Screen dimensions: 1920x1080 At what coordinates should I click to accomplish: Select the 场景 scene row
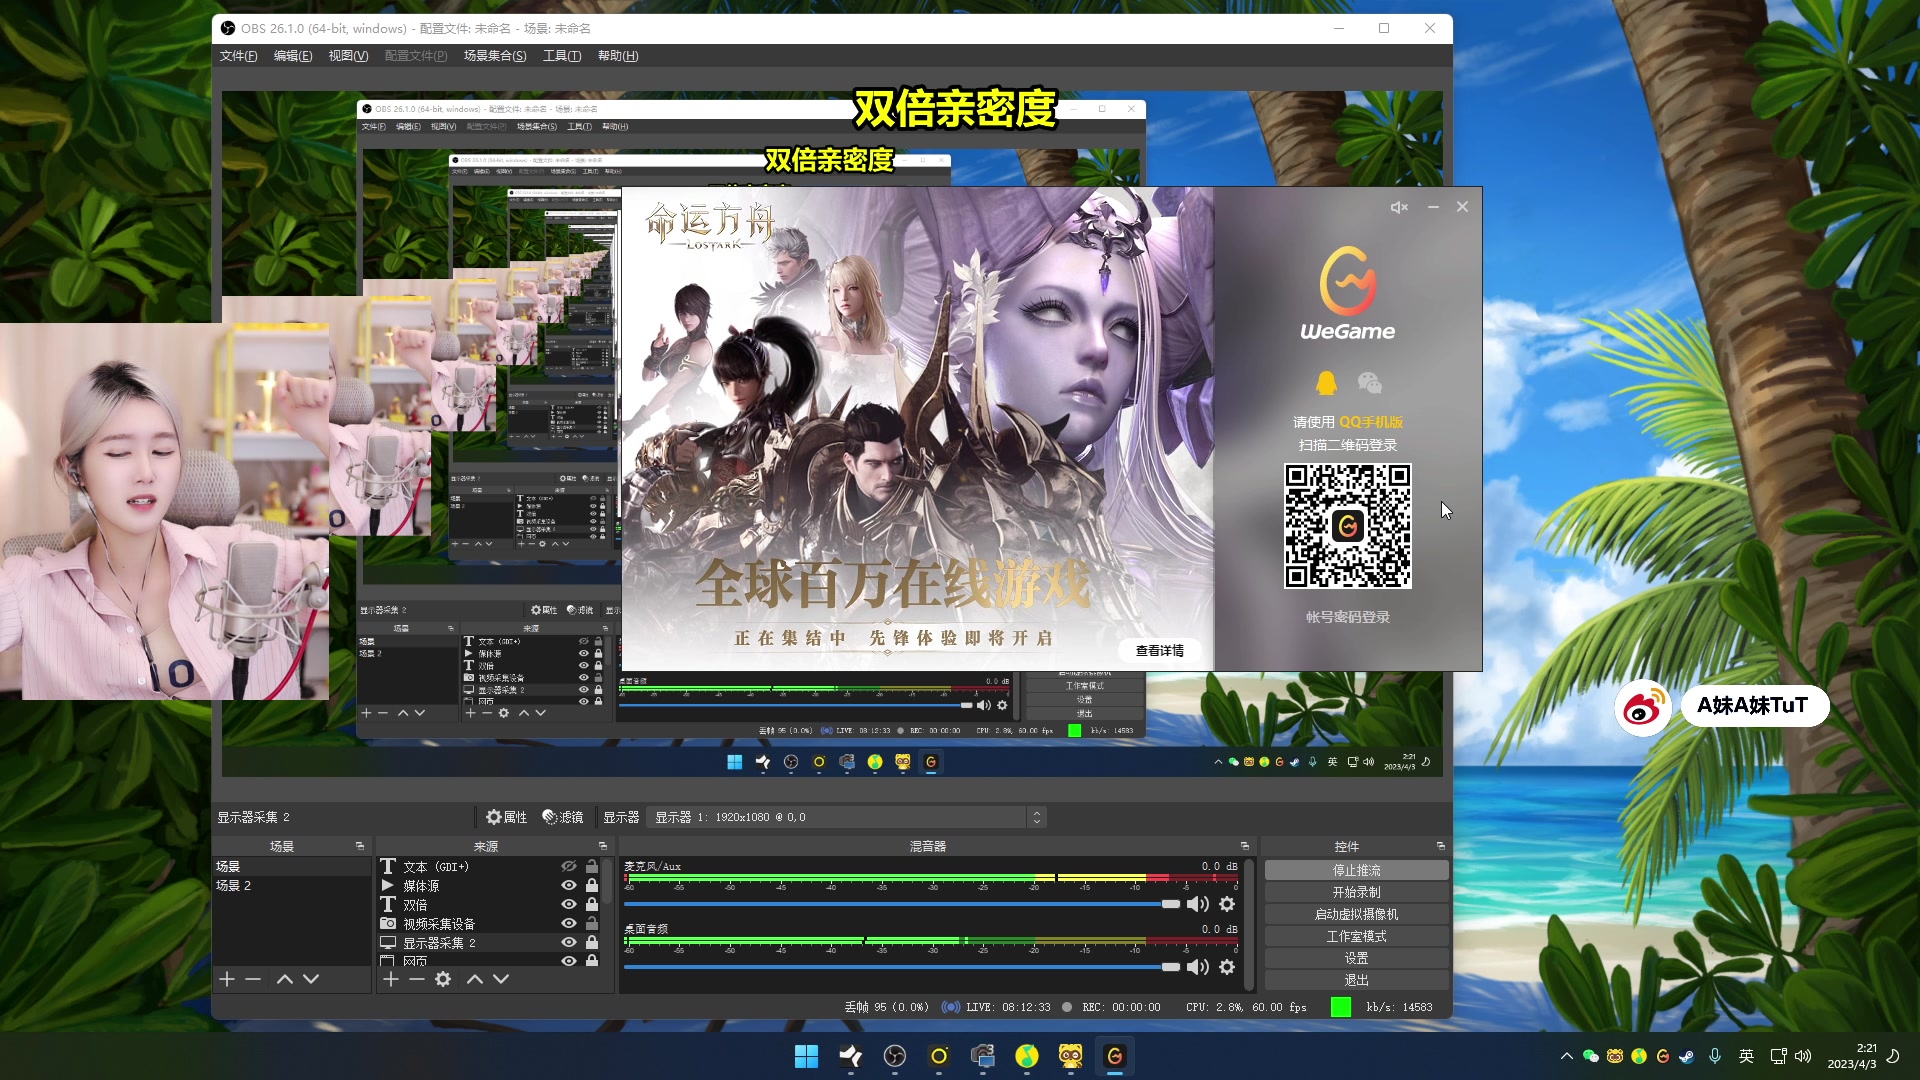point(292,866)
